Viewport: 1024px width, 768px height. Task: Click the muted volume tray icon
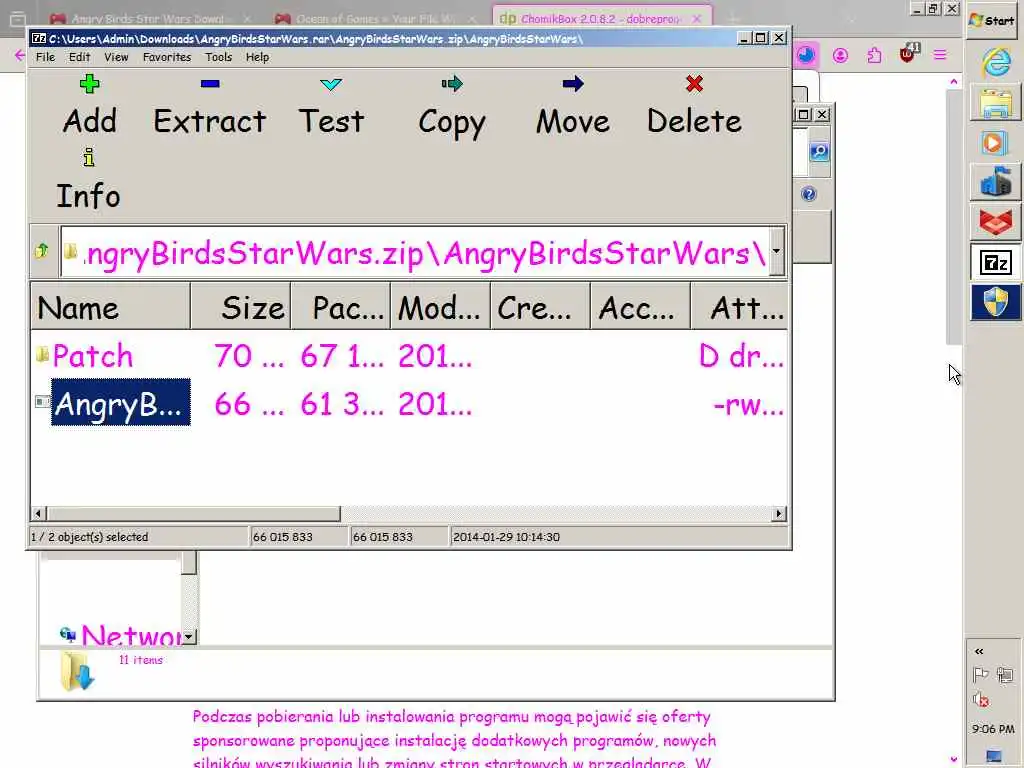click(980, 700)
